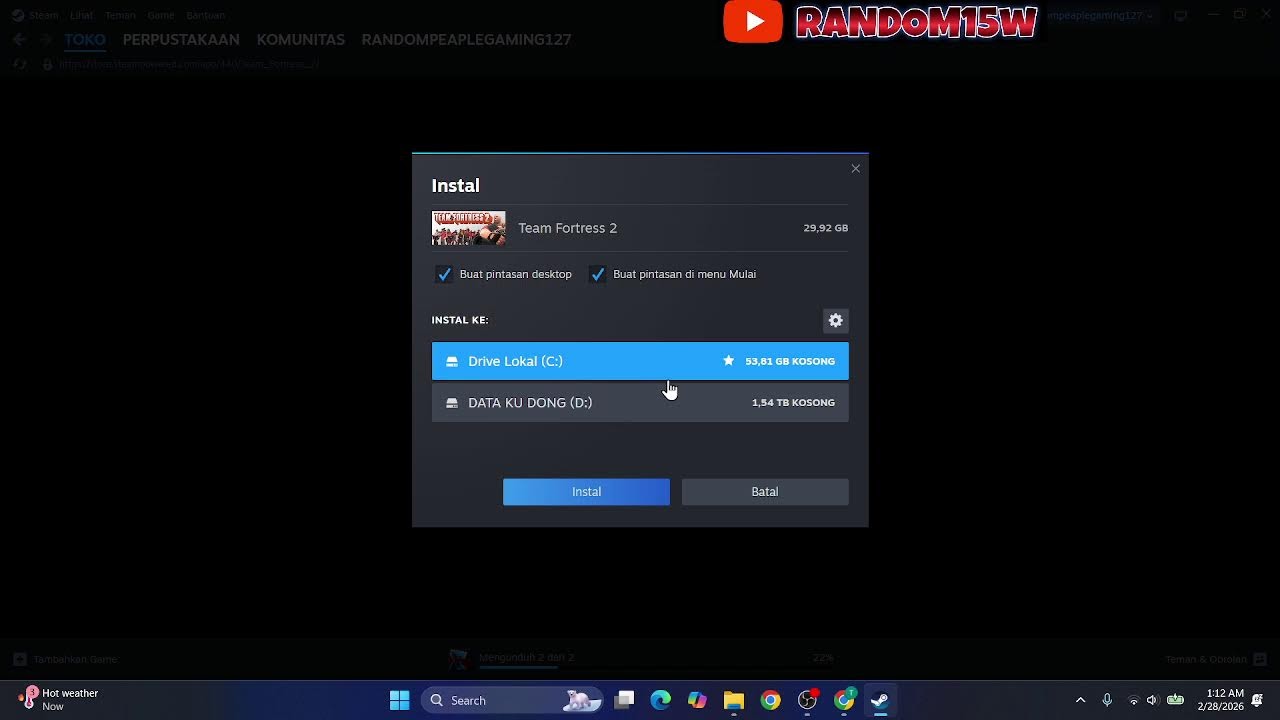This screenshot has height=720, width=1280.
Task: Open the volume speaker tray icon
Action: pyautogui.click(x=1152, y=700)
